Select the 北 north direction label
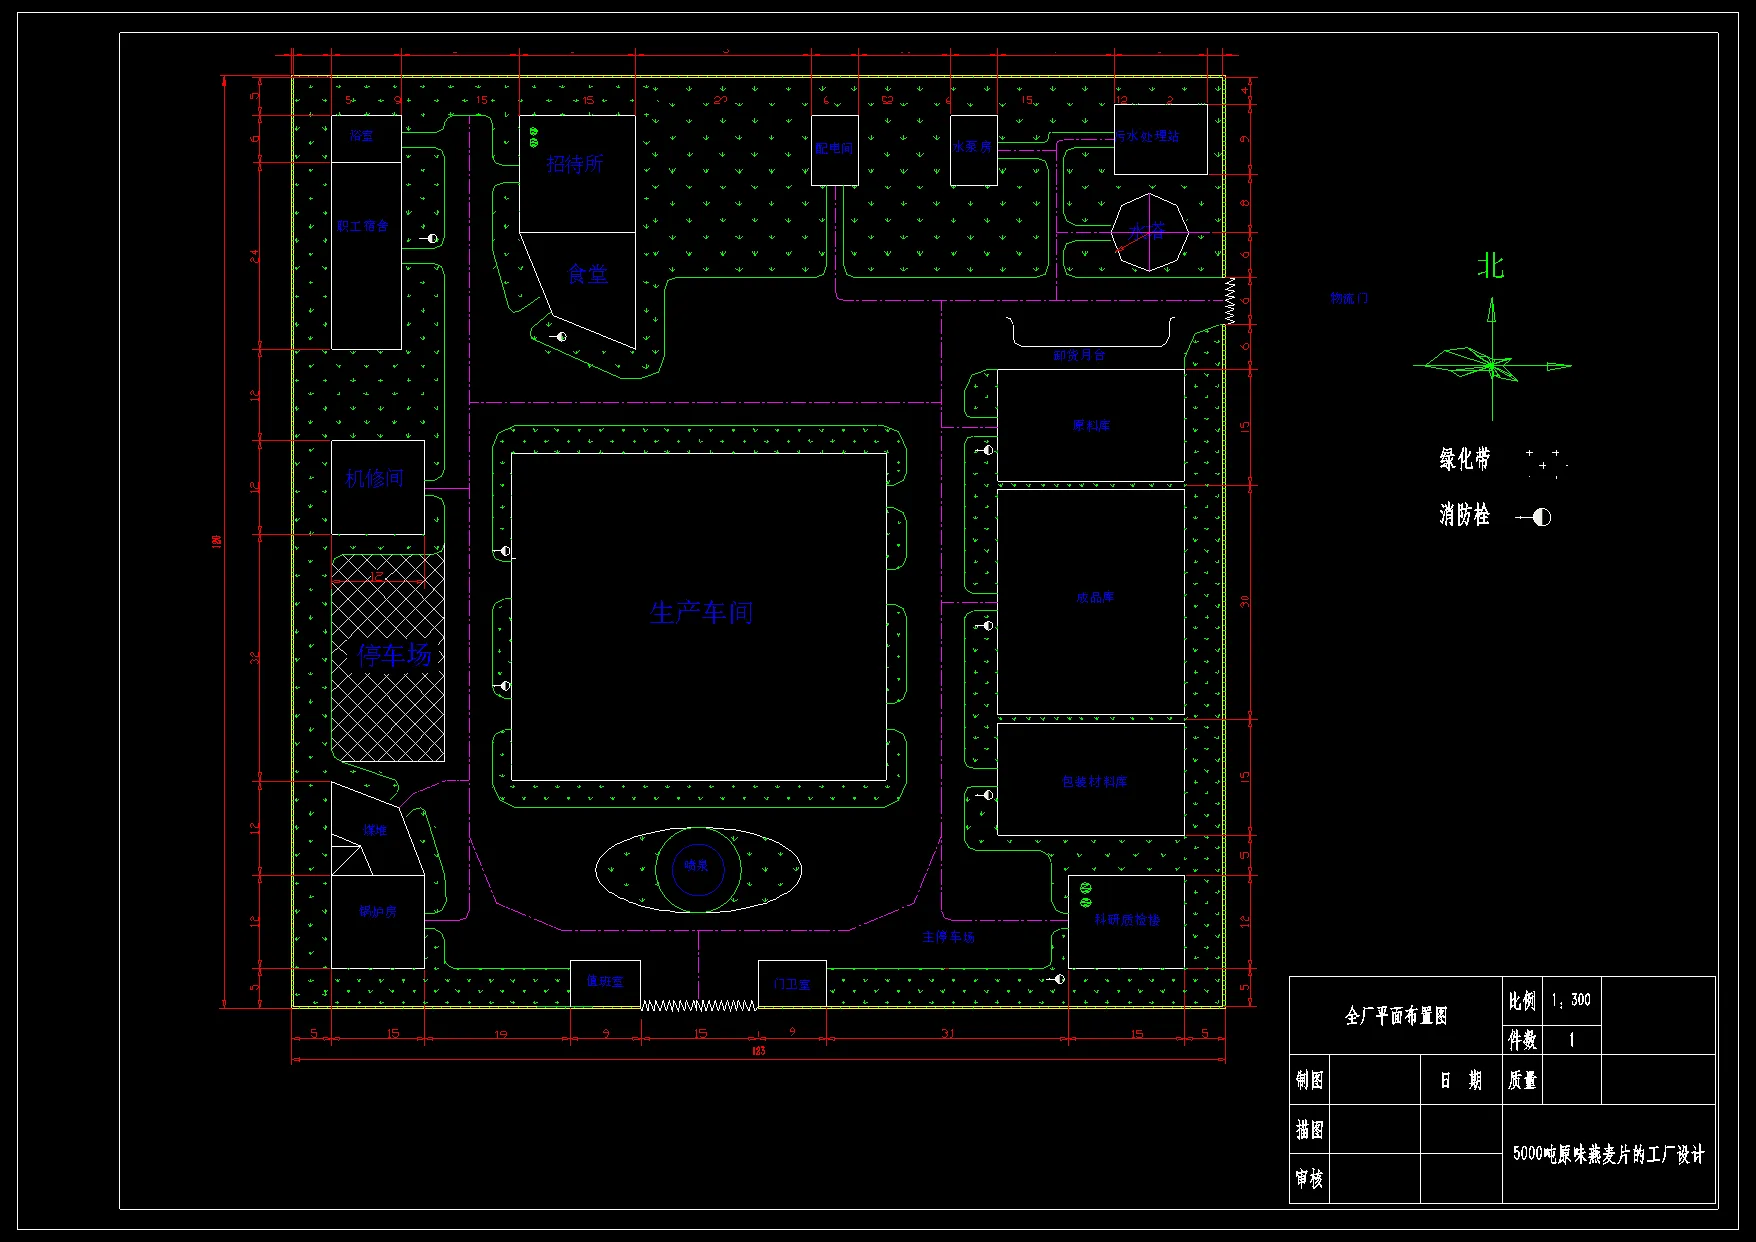 click(1491, 266)
